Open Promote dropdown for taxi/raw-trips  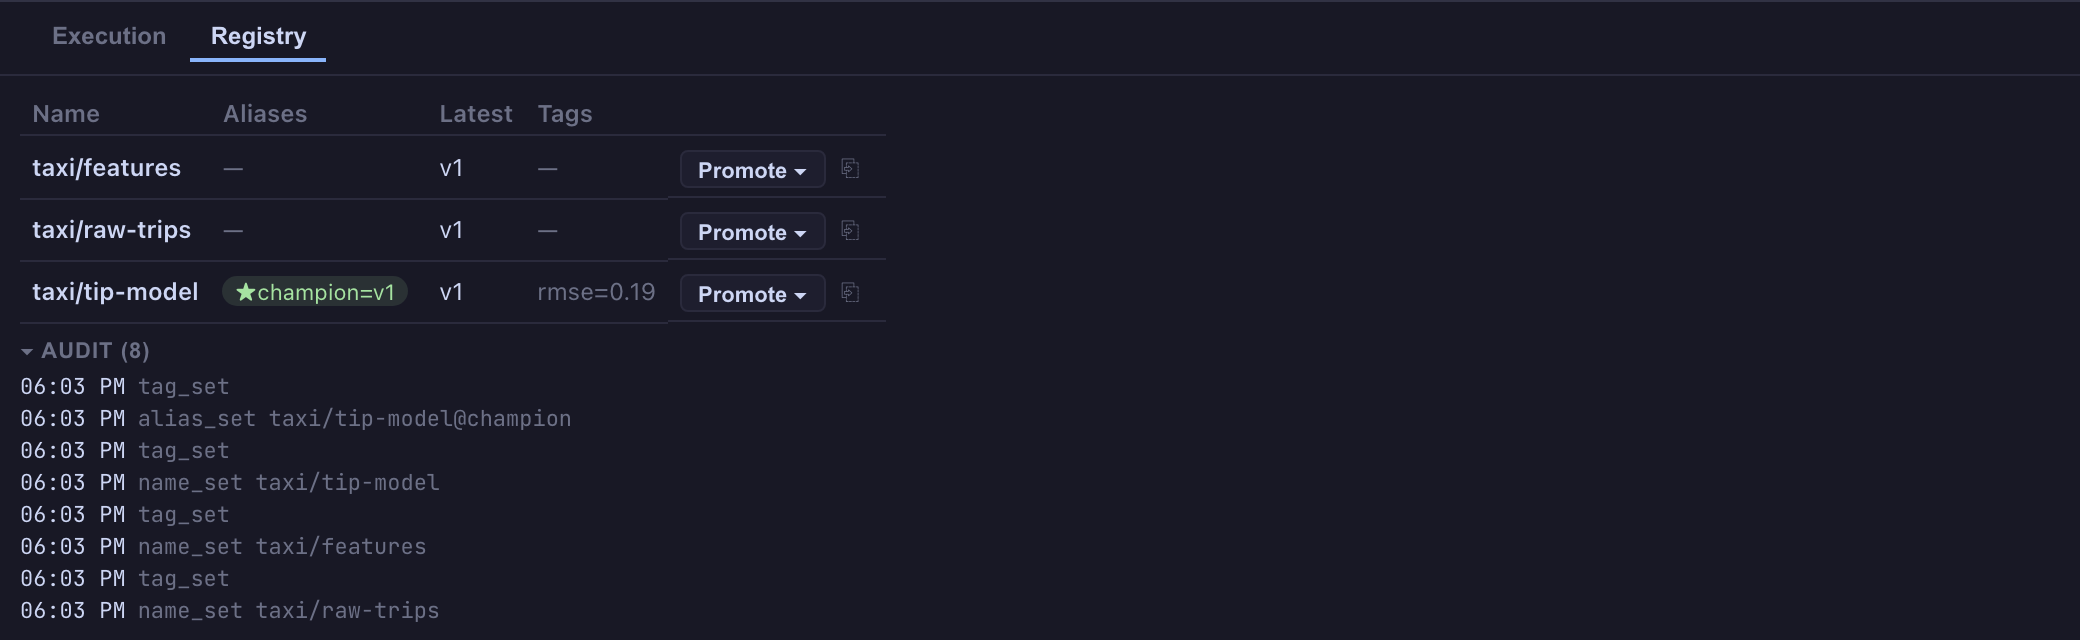[x=752, y=231]
